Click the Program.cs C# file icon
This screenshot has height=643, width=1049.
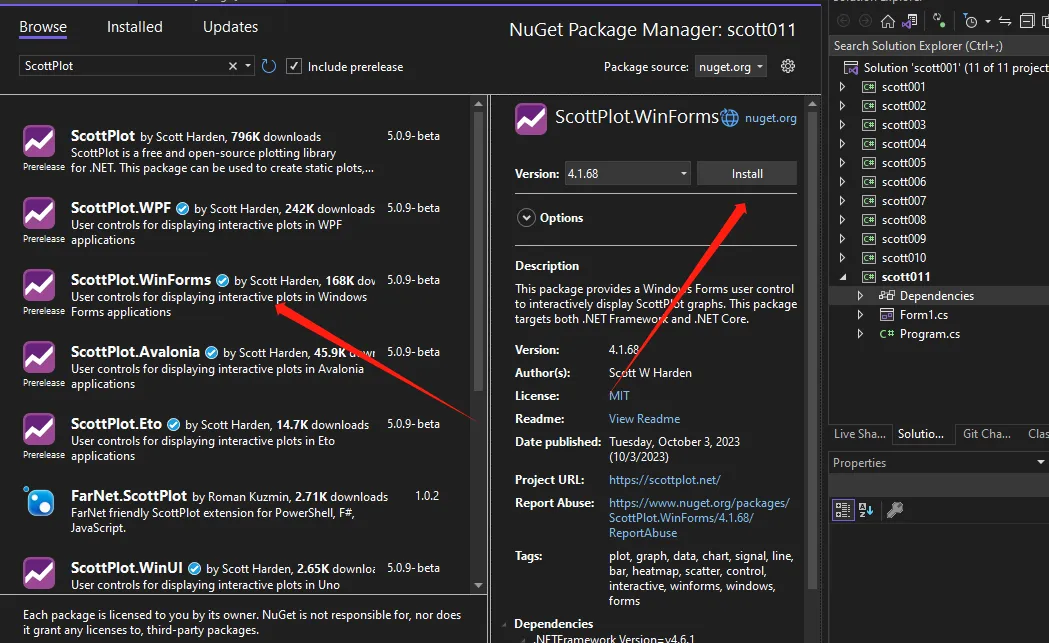(886, 334)
